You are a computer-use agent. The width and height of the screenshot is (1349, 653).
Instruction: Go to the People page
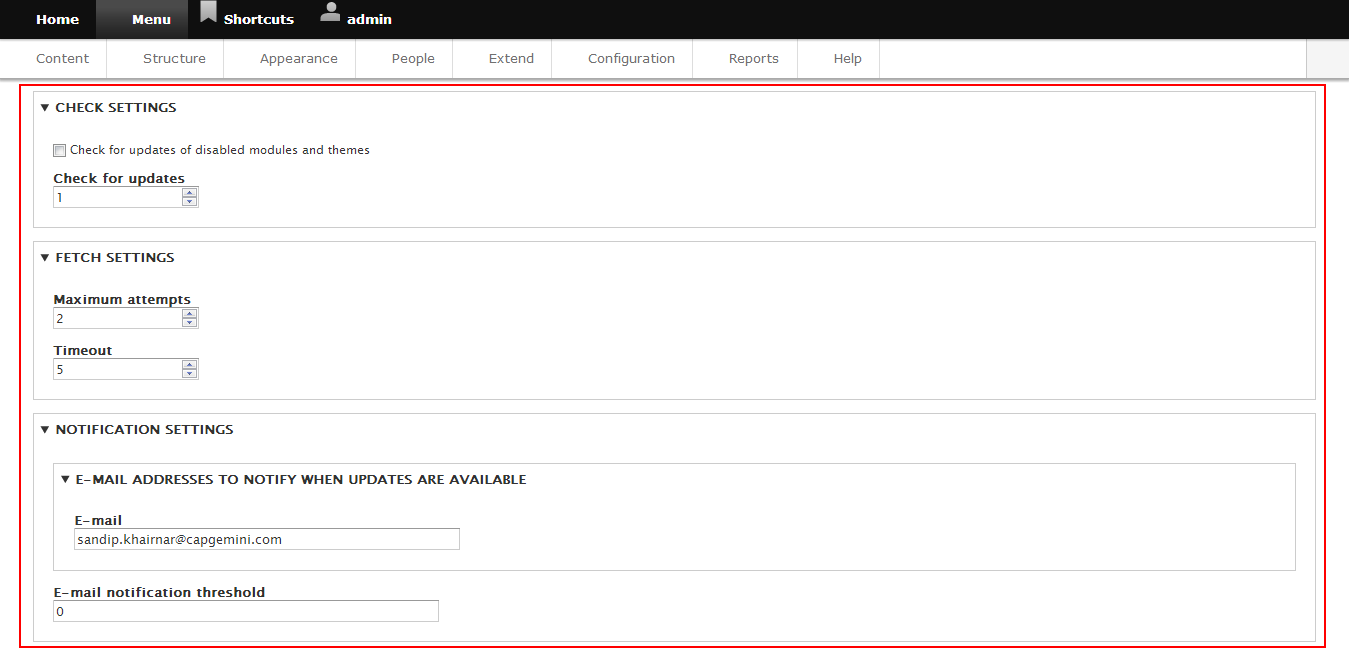(413, 59)
